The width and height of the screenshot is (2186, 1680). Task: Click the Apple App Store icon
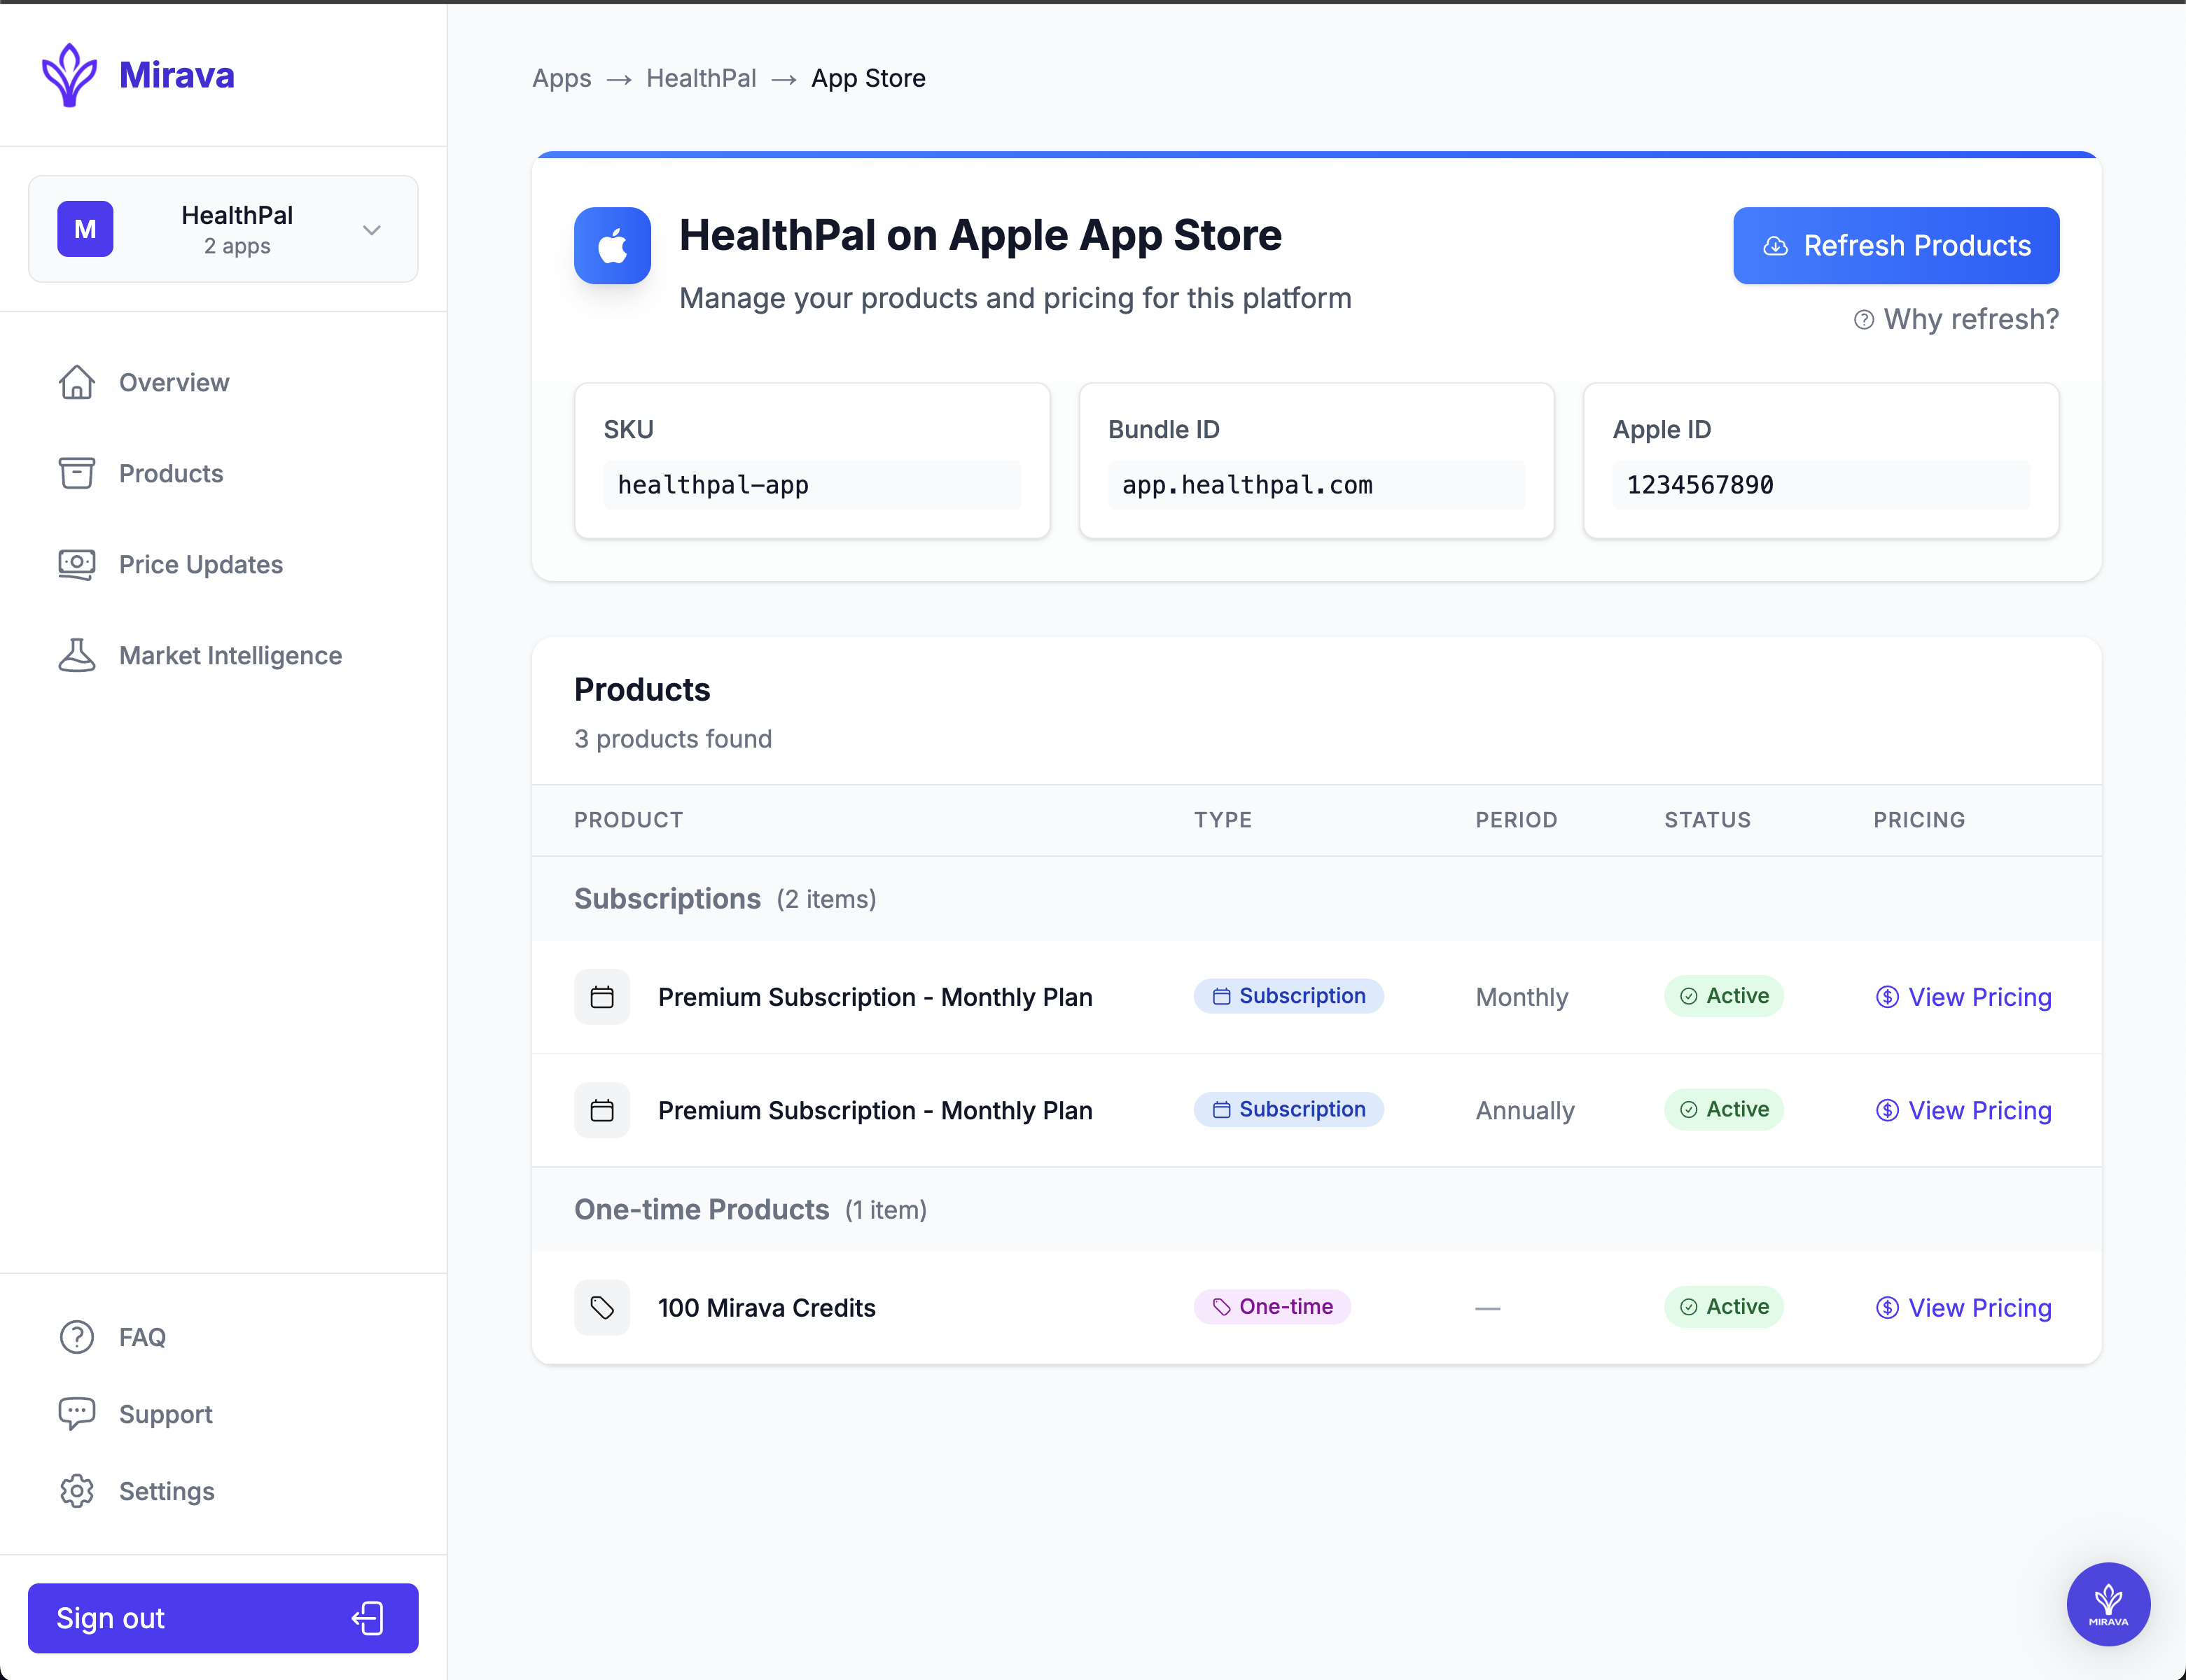coord(612,246)
